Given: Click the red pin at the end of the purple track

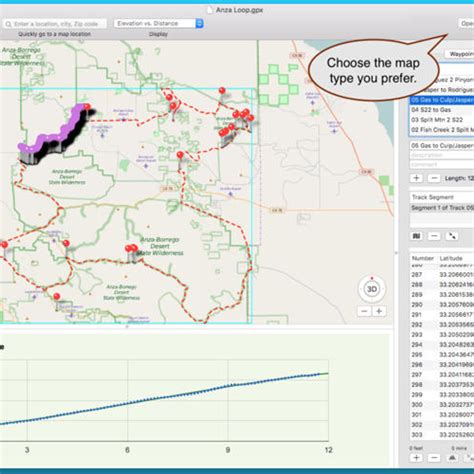Looking at the screenshot, I should point(87,107).
